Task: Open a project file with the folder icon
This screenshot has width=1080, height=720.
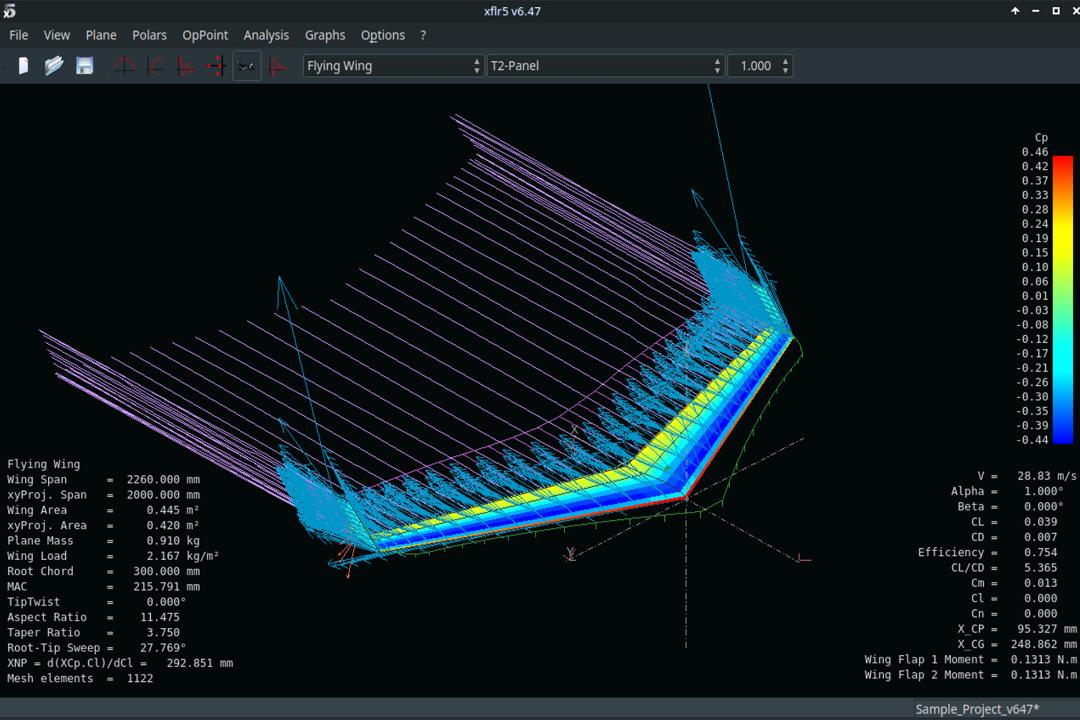Action: point(54,66)
